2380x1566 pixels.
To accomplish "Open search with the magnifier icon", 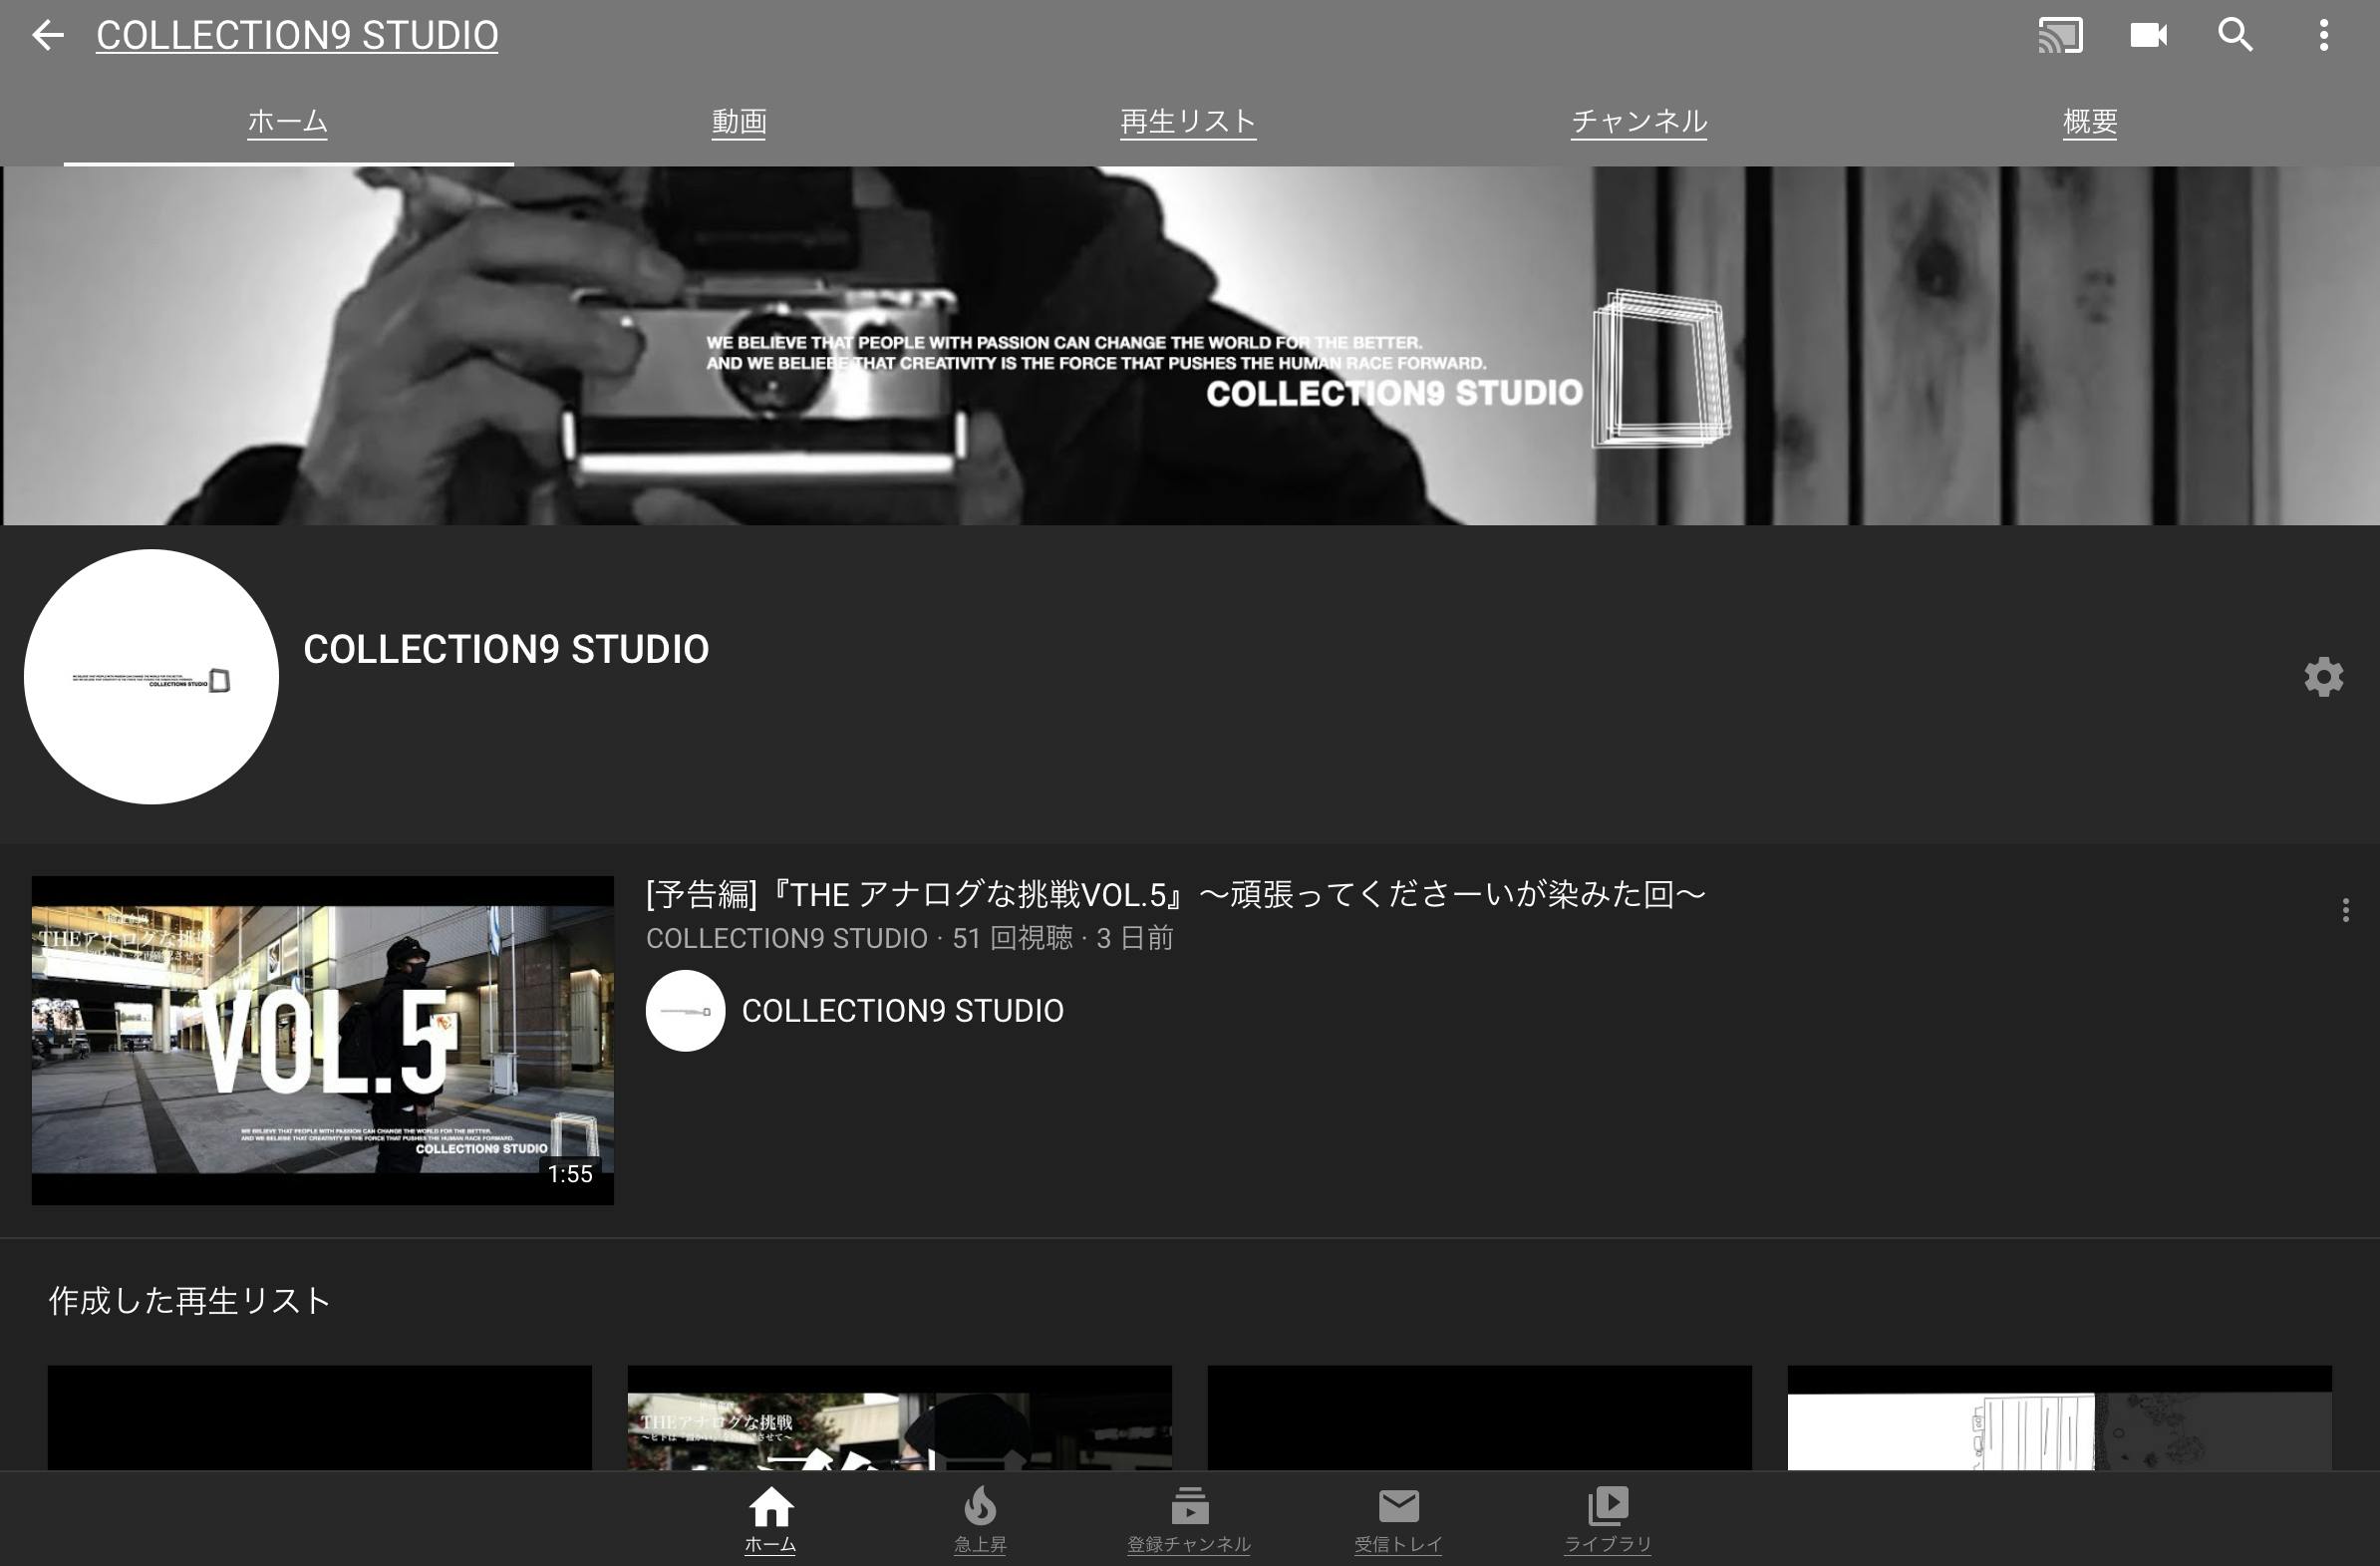I will tap(2235, 36).
